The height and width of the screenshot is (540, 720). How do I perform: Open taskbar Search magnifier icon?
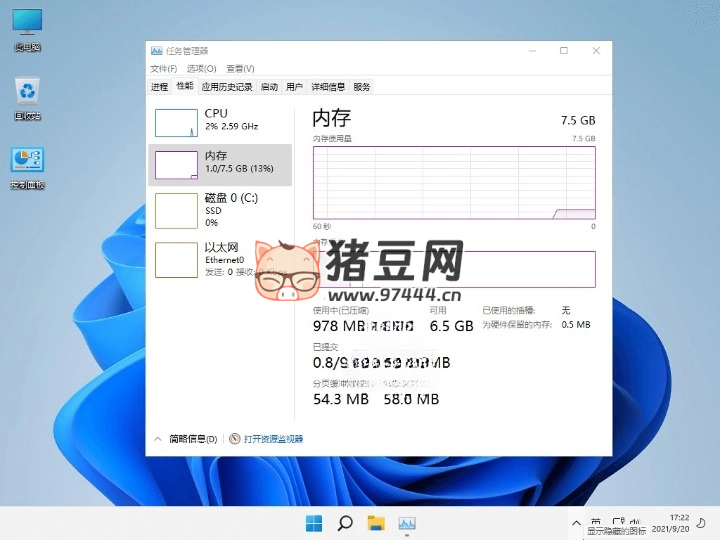click(x=345, y=523)
